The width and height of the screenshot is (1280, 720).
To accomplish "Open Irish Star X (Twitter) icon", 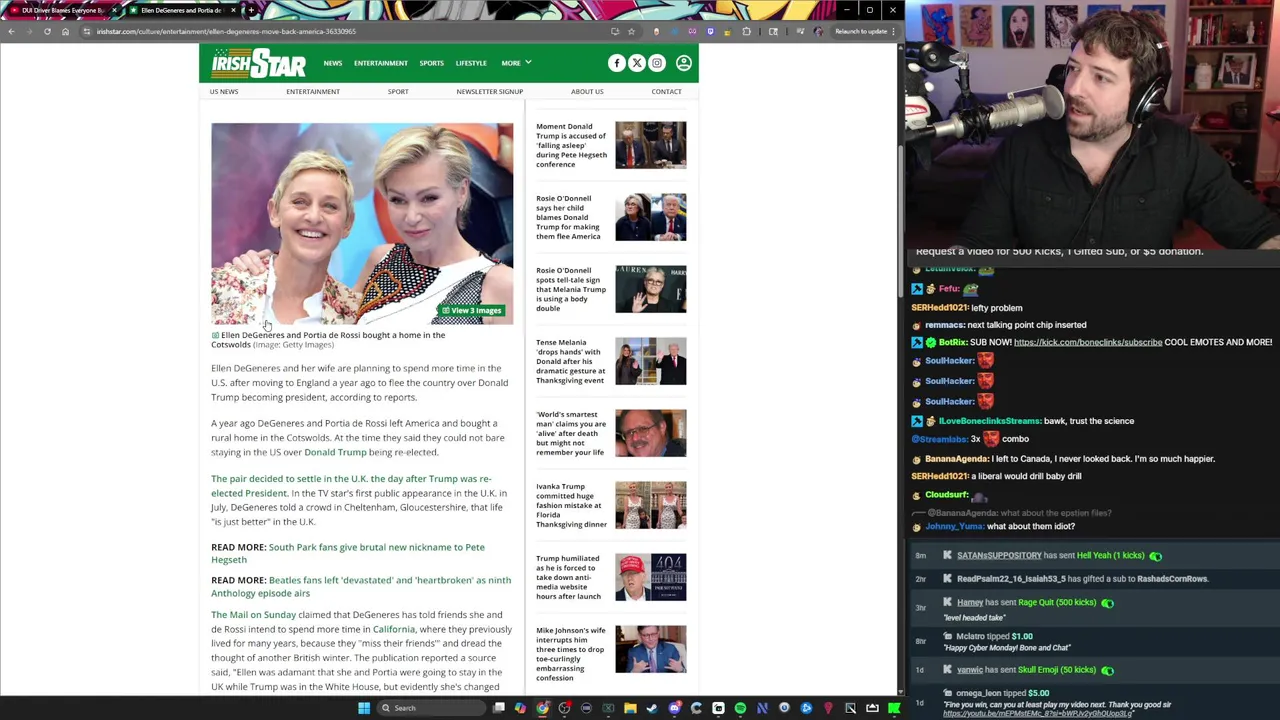I will [637, 63].
